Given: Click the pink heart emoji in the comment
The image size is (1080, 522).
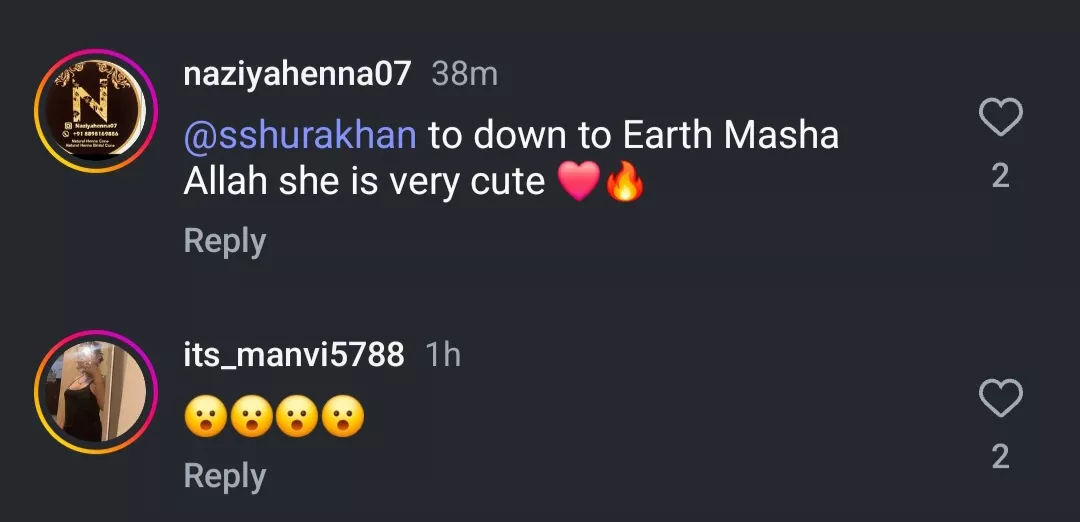Looking at the screenshot, I should point(578,183).
